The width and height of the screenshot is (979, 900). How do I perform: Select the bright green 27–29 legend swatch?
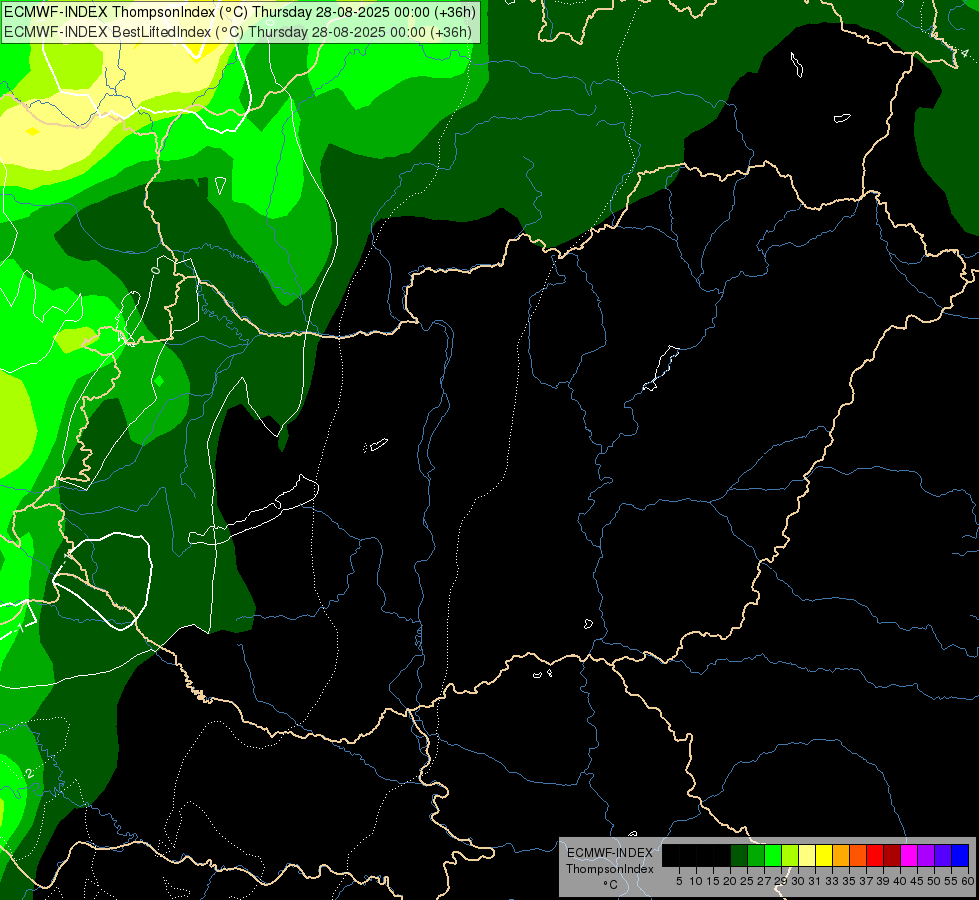773,856
